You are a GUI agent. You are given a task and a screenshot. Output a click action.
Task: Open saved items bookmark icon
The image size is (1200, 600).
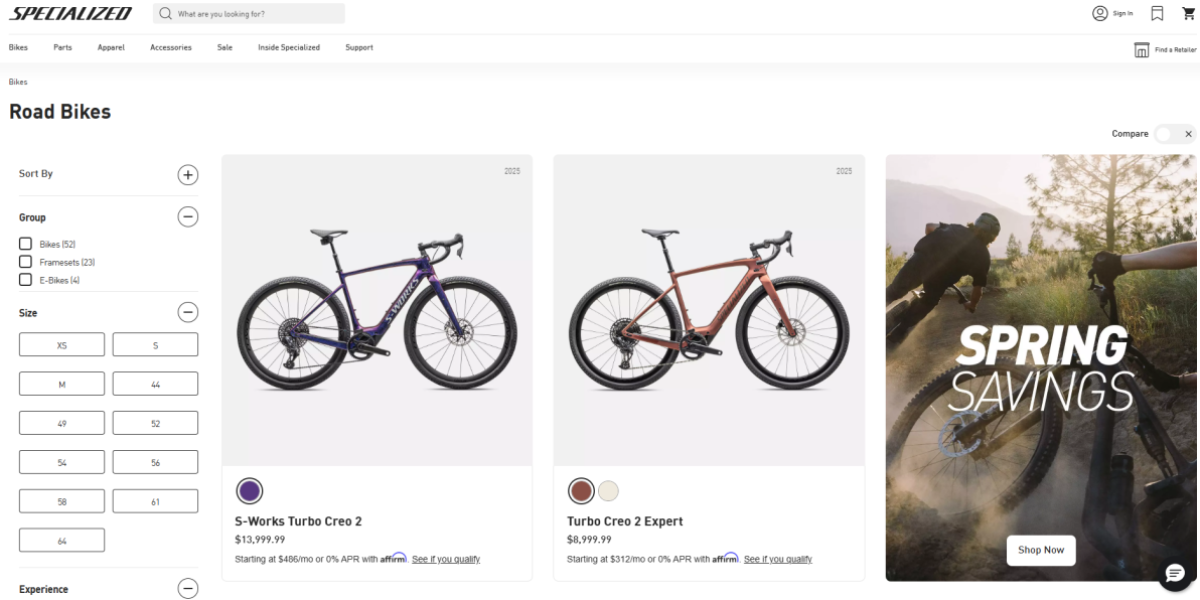[x=1157, y=13]
